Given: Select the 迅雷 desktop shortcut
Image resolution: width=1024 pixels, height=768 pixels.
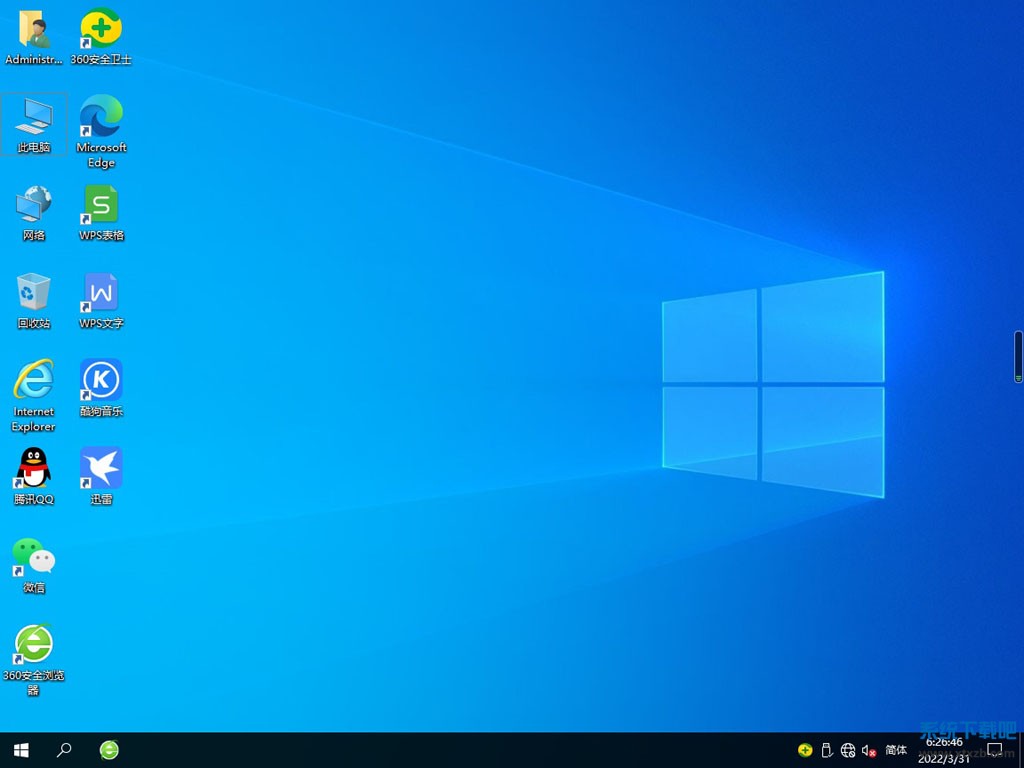Looking at the screenshot, I should point(101,469).
